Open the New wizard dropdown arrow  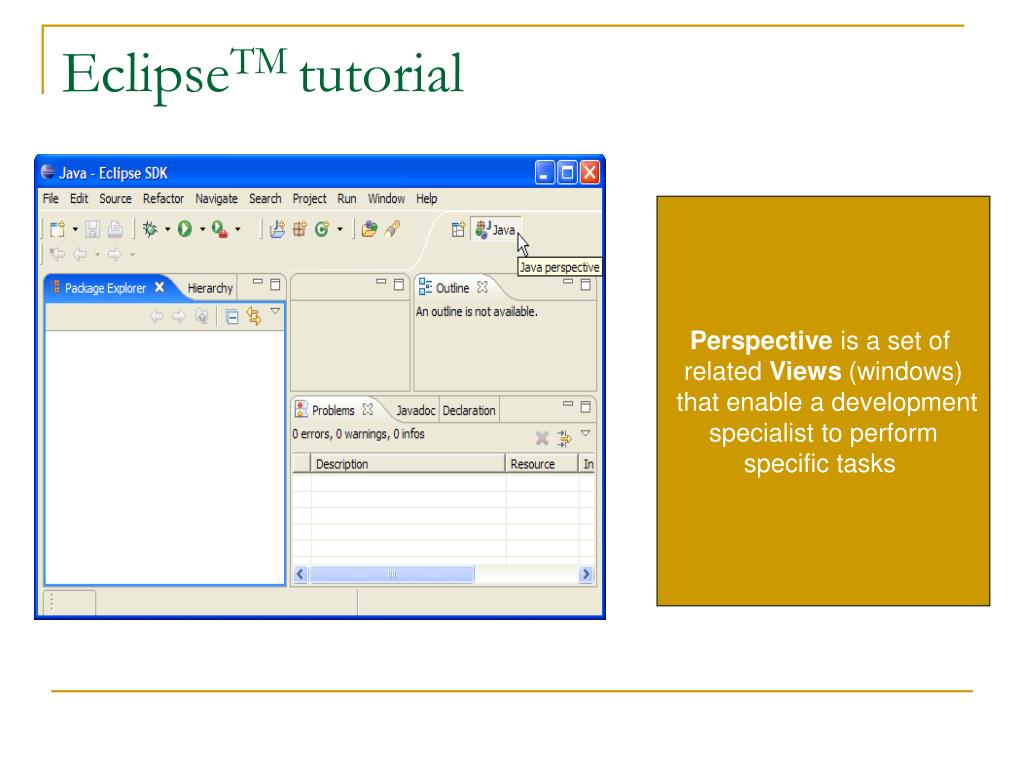(75, 229)
